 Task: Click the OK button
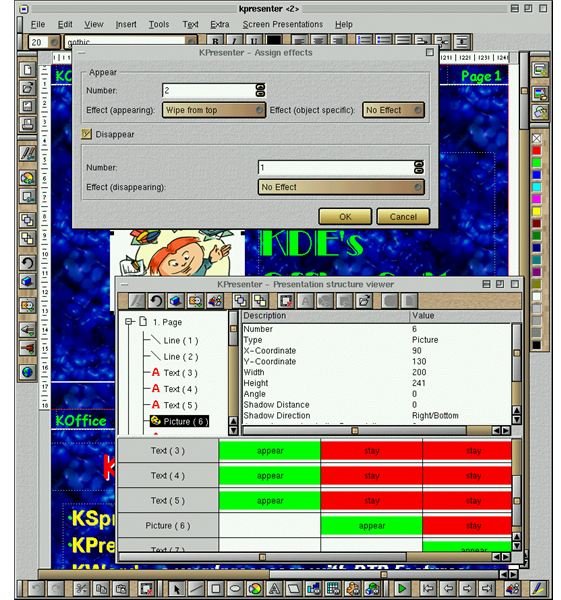pyautogui.click(x=345, y=217)
